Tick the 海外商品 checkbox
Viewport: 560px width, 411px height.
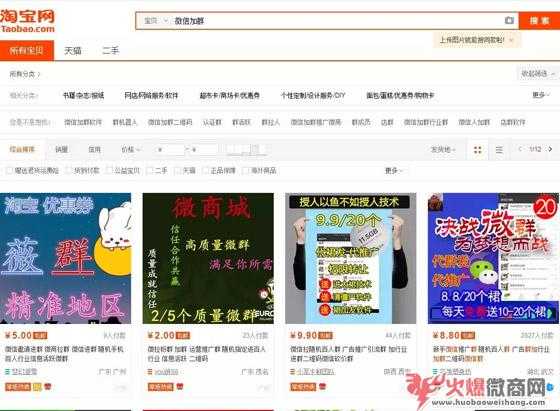[x=246, y=171]
